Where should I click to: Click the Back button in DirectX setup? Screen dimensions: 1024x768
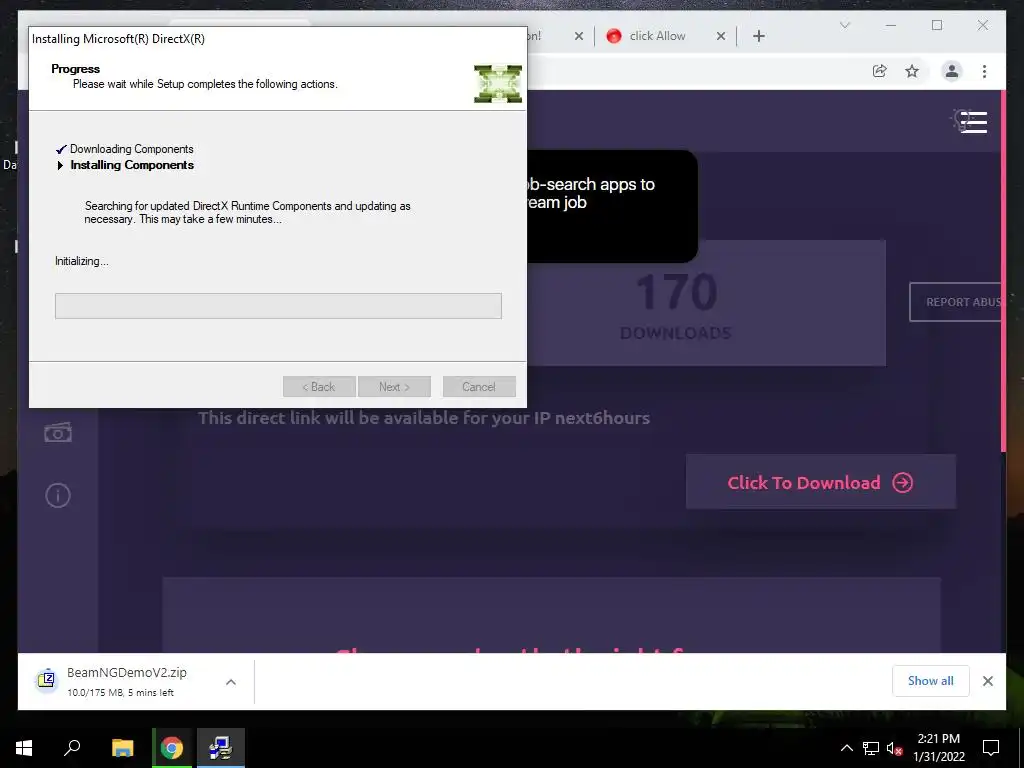[319, 387]
